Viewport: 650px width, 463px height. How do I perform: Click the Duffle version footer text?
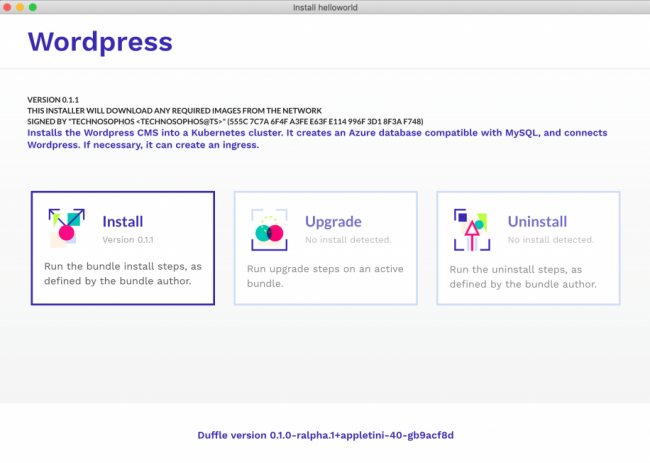pos(325,435)
